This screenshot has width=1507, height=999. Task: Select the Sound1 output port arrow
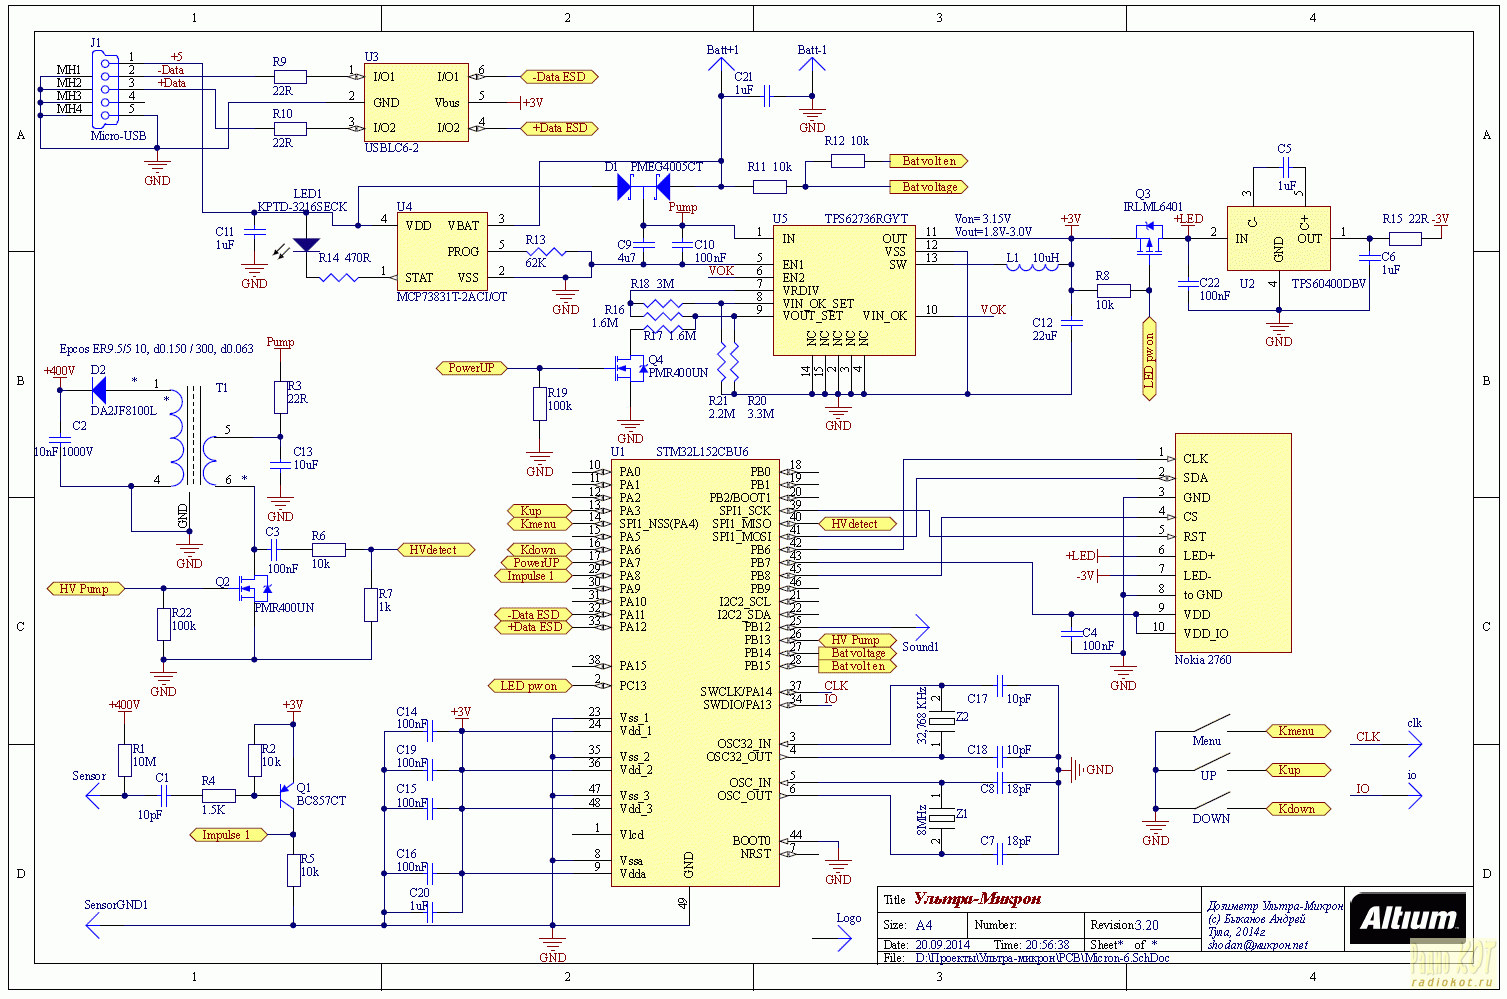[x=916, y=627]
